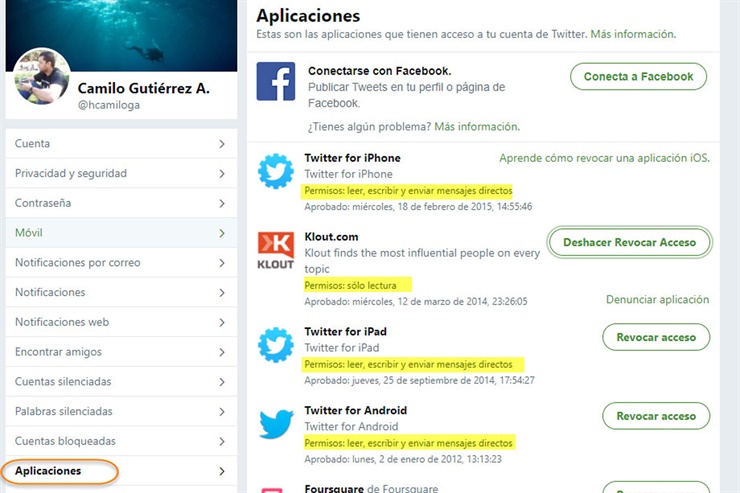Revoke access for Twitter for Android
The width and height of the screenshot is (740, 493).
click(656, 416)
